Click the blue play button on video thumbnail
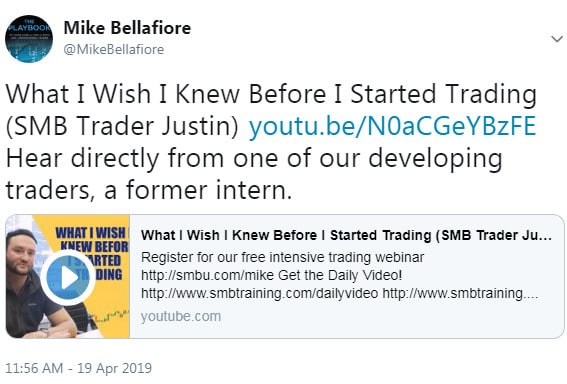Screen dimensions: 567x384 [x=68, y=278]
